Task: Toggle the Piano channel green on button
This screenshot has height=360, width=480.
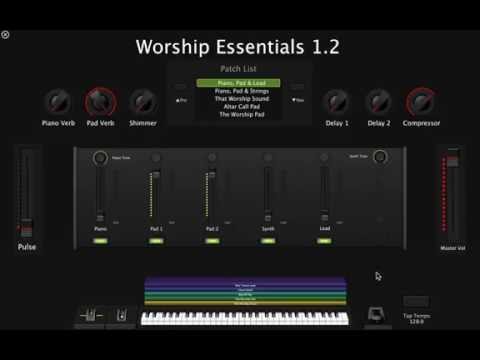Action: [x=100, y=241]
